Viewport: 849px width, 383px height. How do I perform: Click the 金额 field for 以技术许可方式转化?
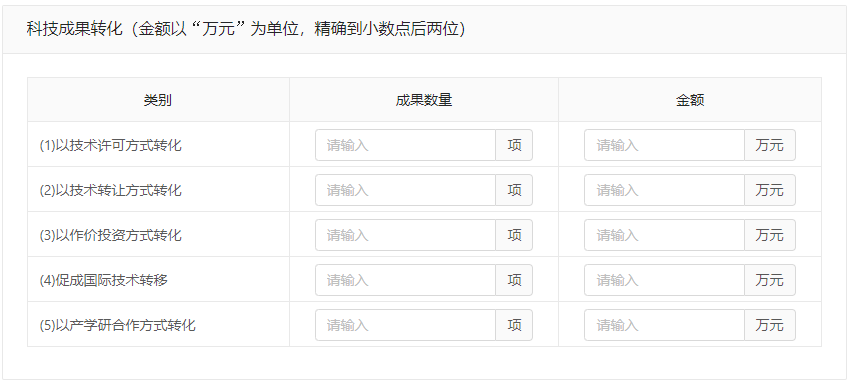664,145
